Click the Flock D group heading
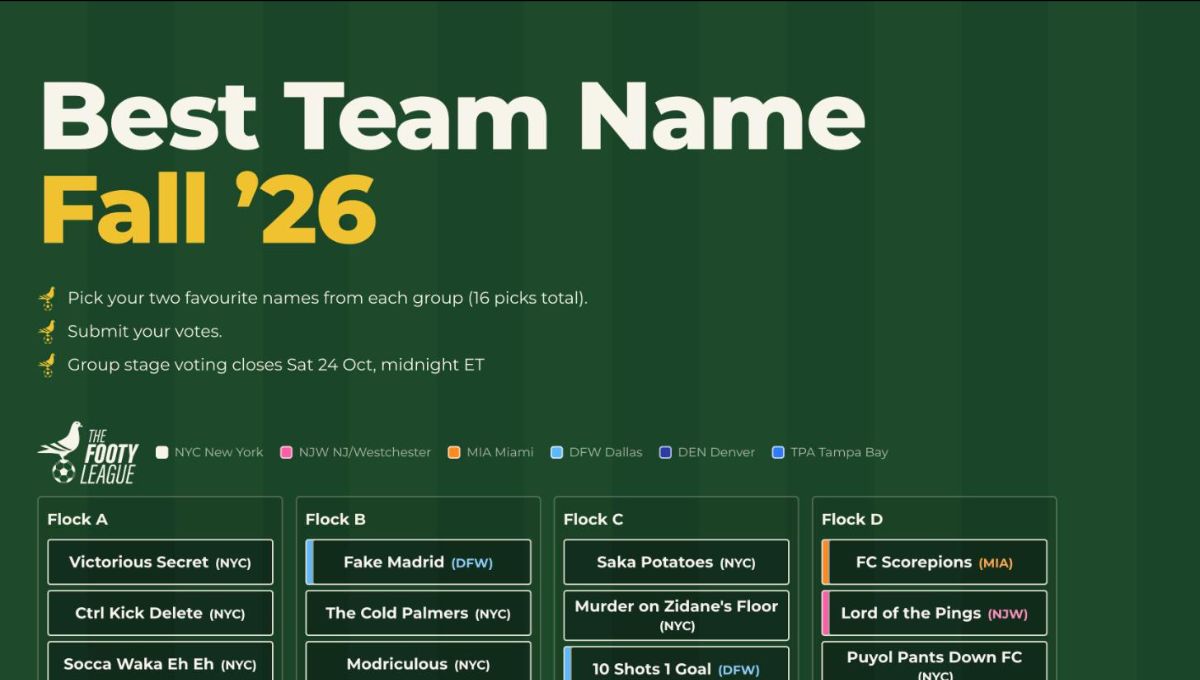The height and width of the screenshot is (680, 1200). pyautogui.click(x=852, y=519)
